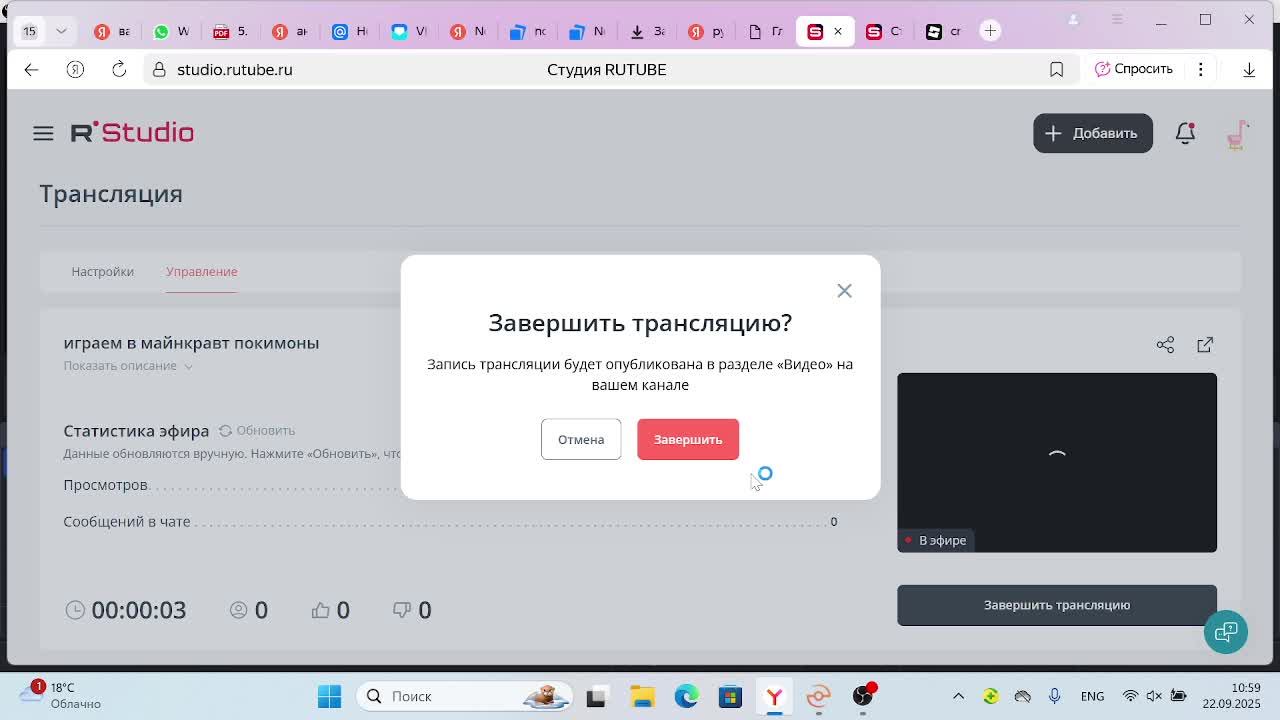This screenshot has width=1280, height=720.
Task: Click the taskbar weather widget
Action: point(62,695)
